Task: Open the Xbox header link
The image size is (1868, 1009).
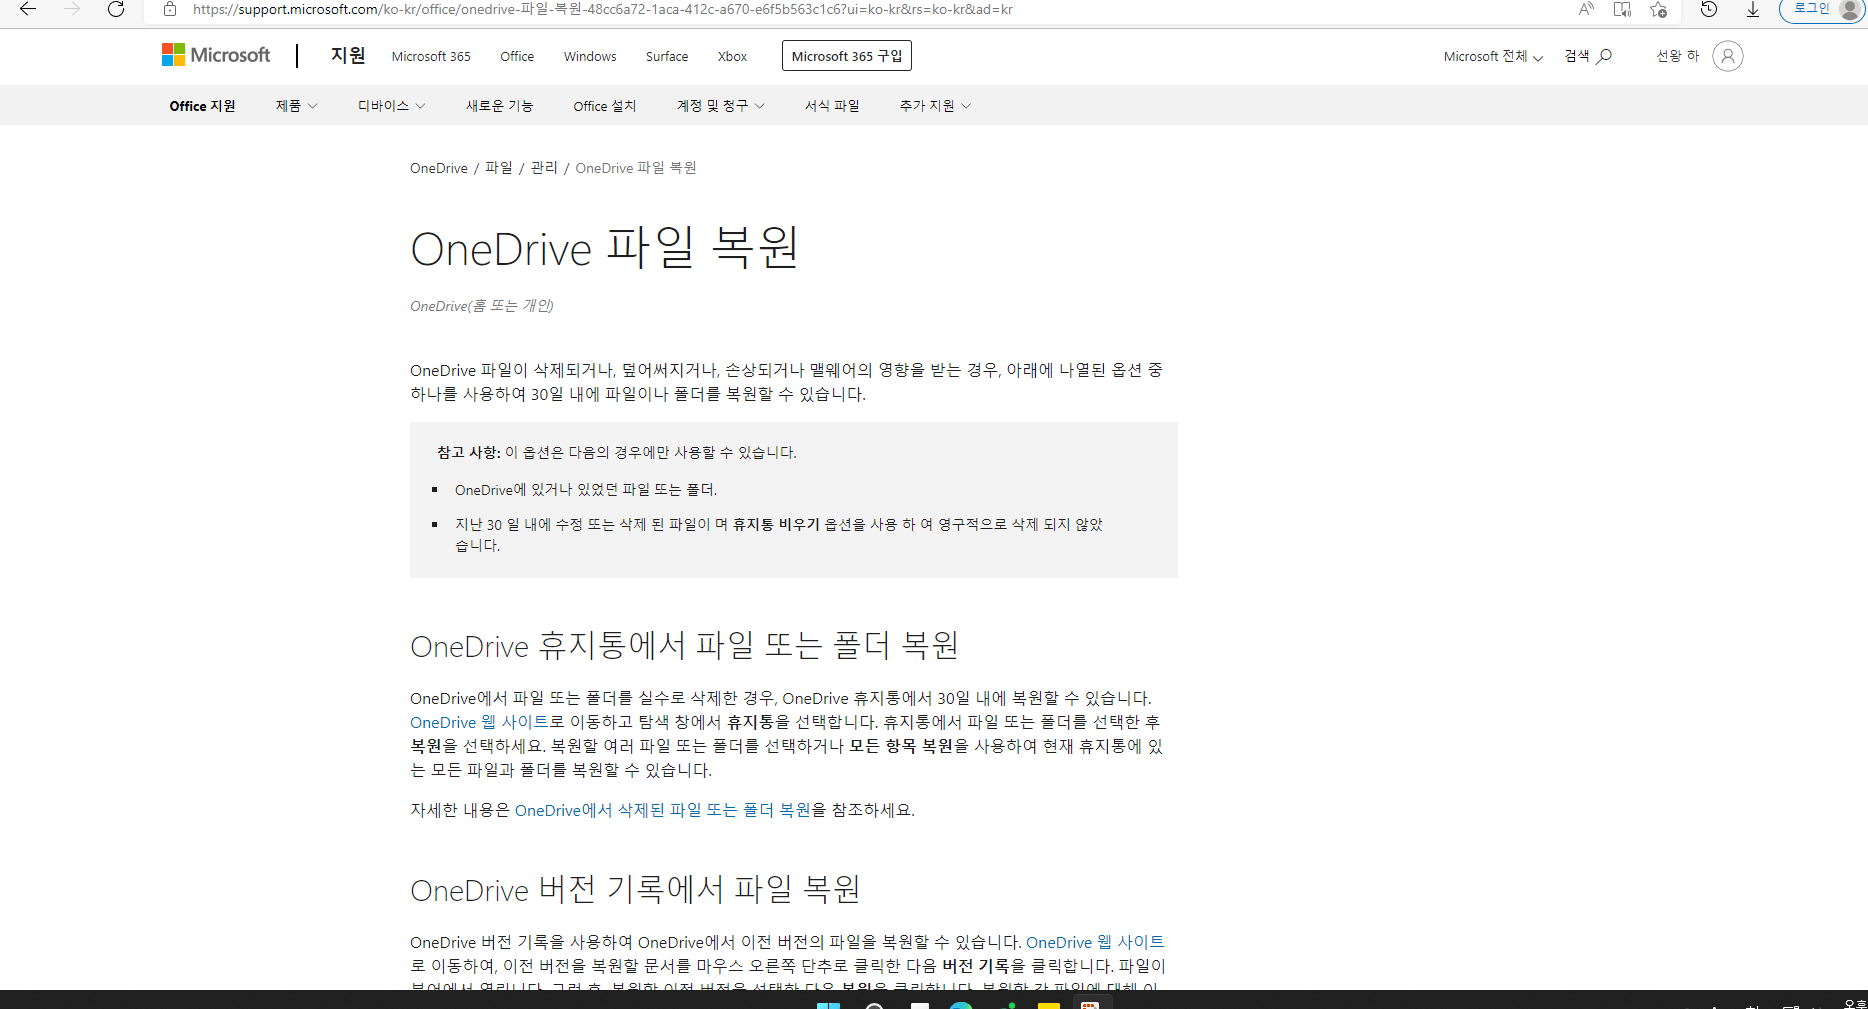Action: point(732,56)
